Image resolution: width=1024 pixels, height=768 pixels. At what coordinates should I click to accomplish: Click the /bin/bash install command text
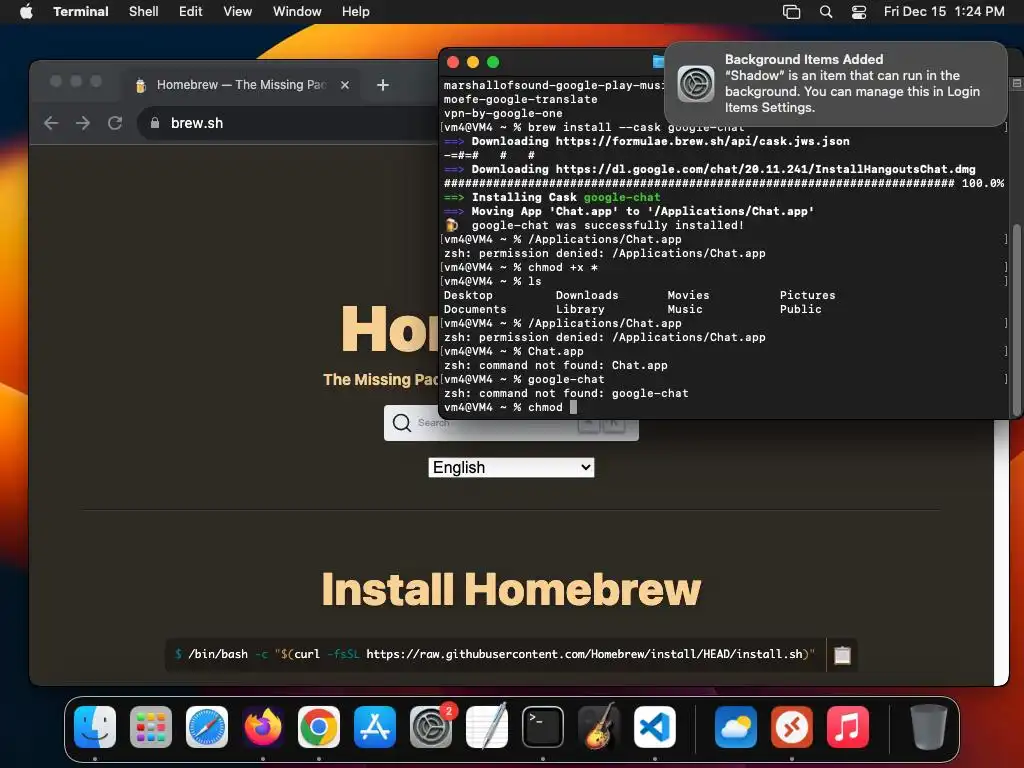point(495,654)
